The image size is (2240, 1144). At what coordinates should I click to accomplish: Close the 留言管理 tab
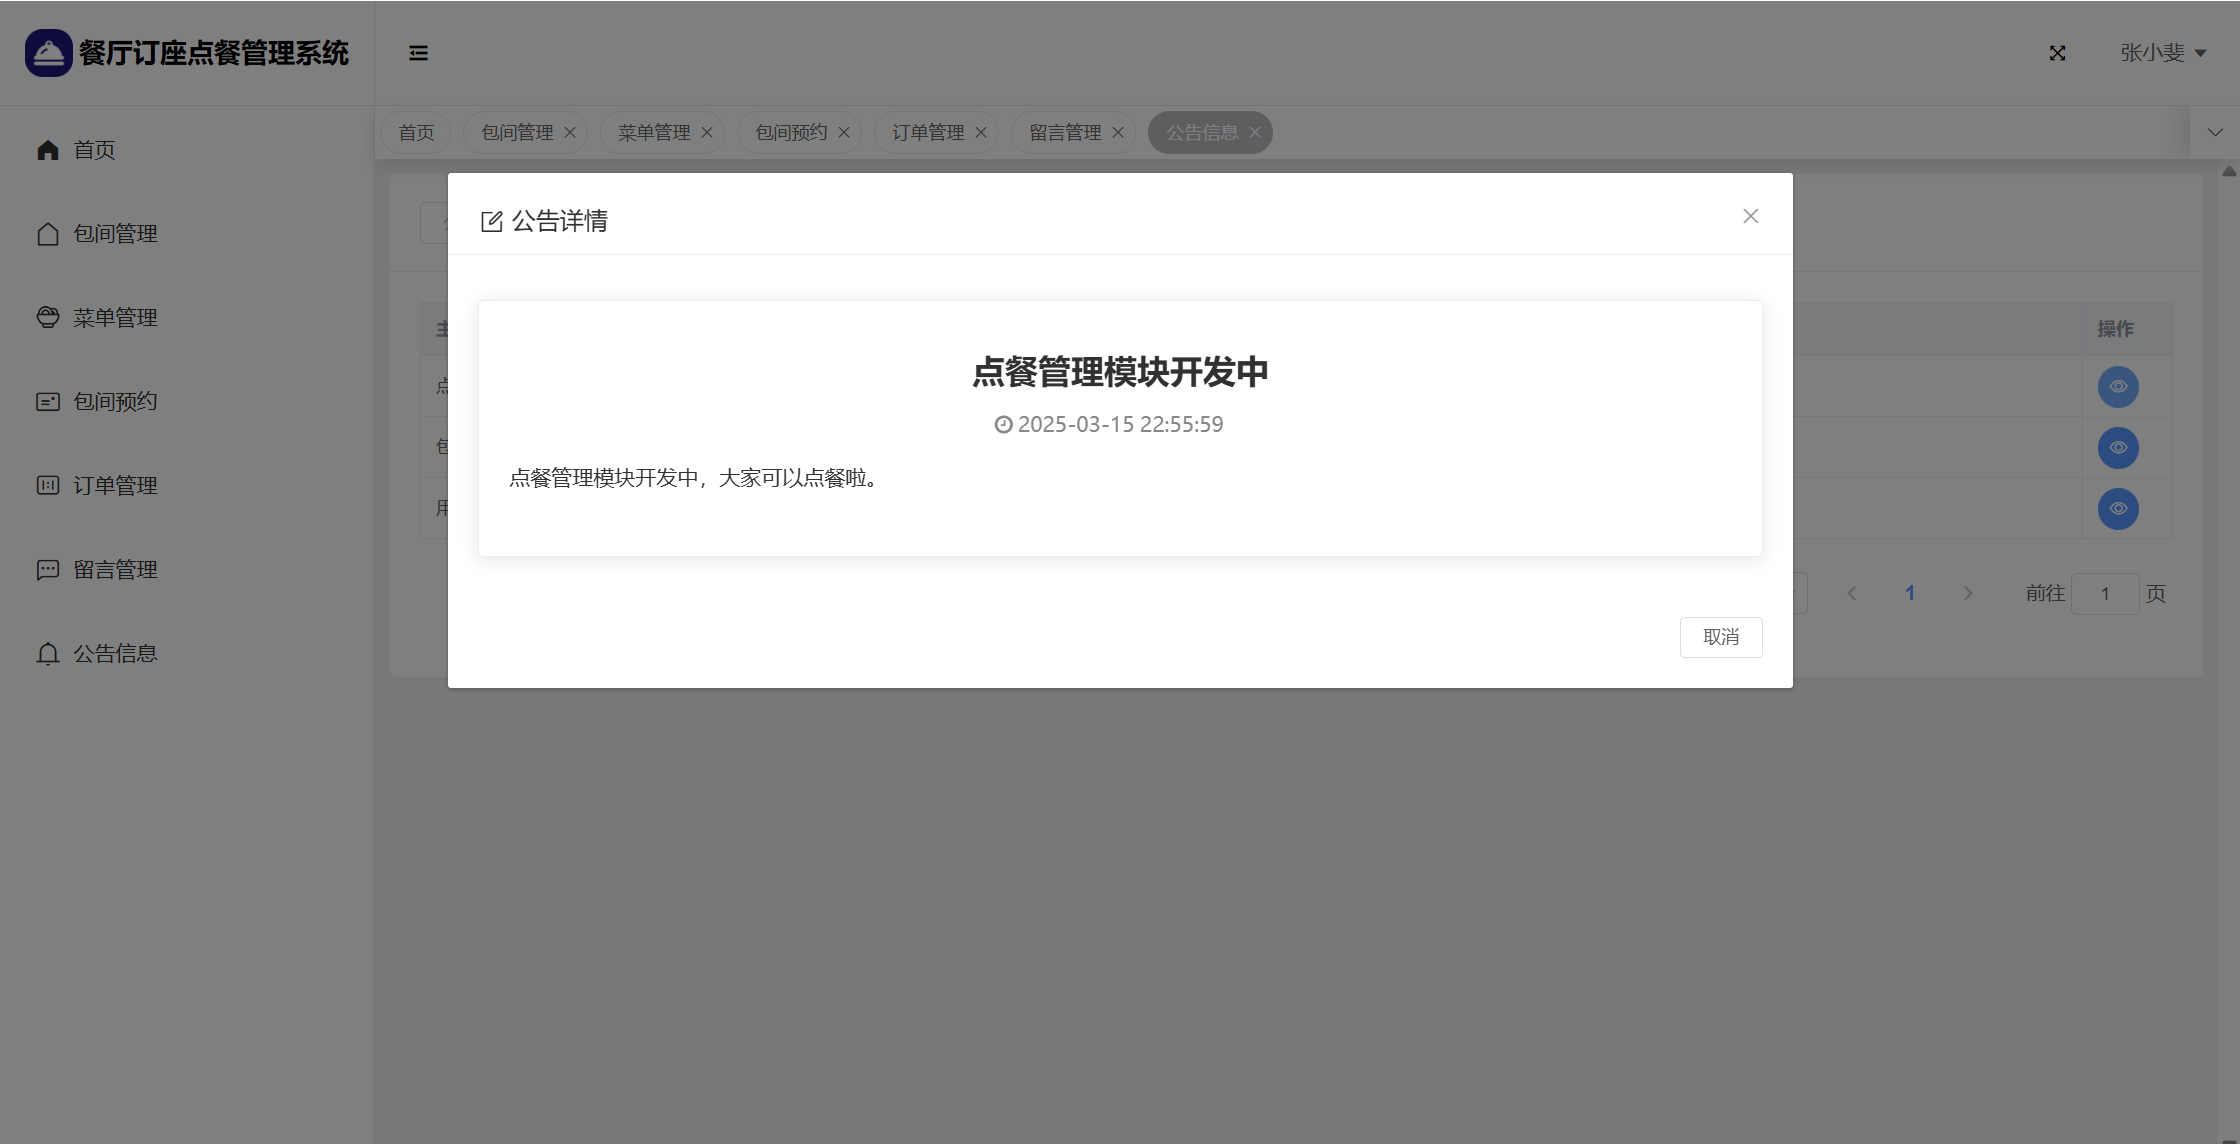[1118, 133]
